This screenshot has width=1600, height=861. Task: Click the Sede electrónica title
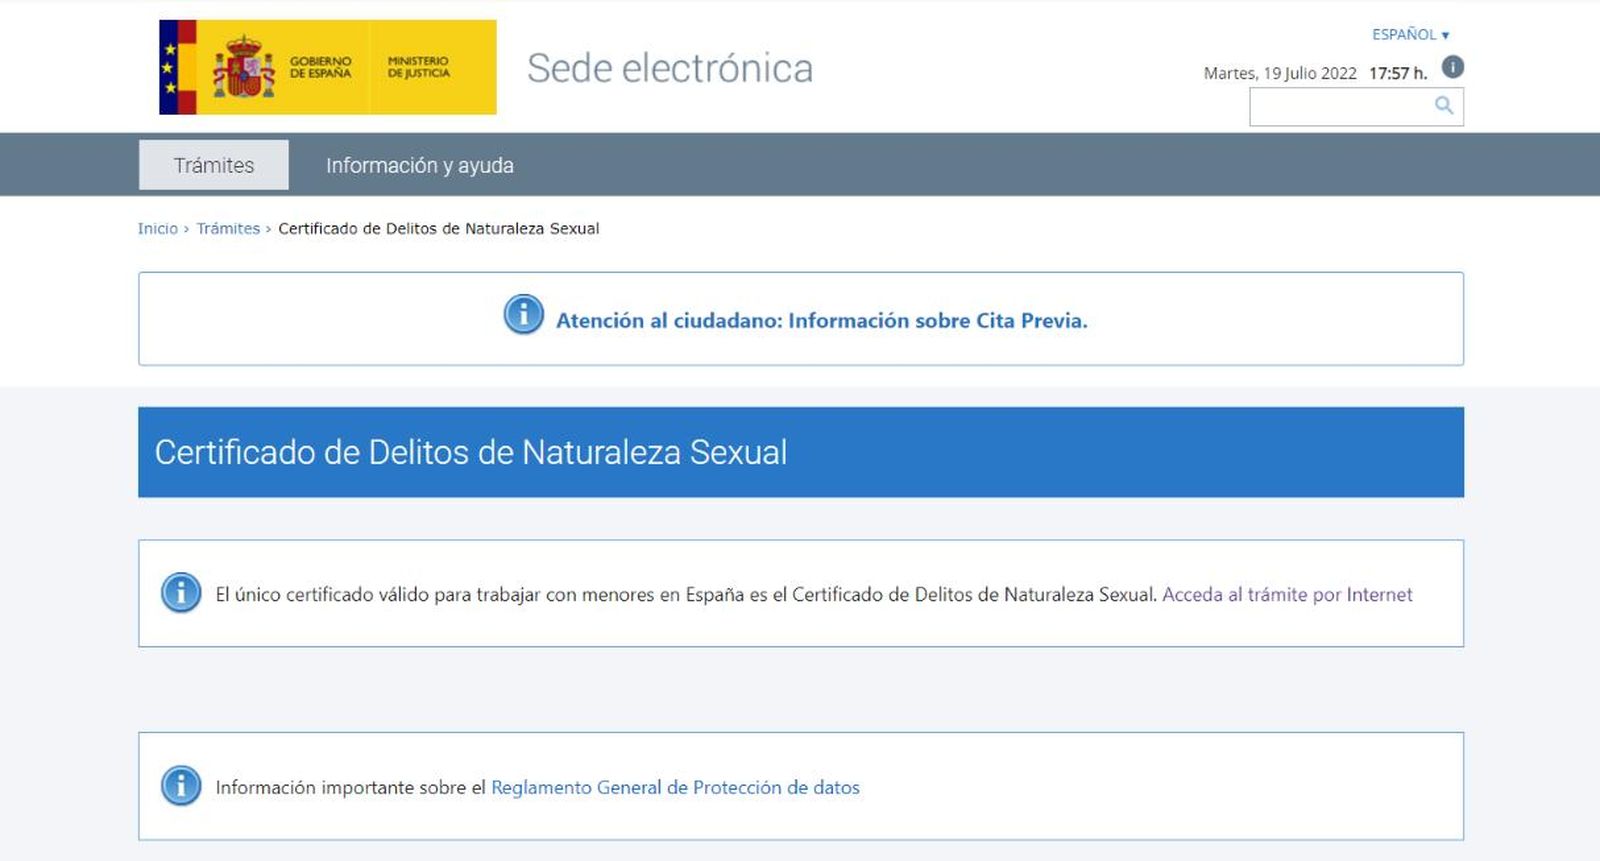pos(670,68)
